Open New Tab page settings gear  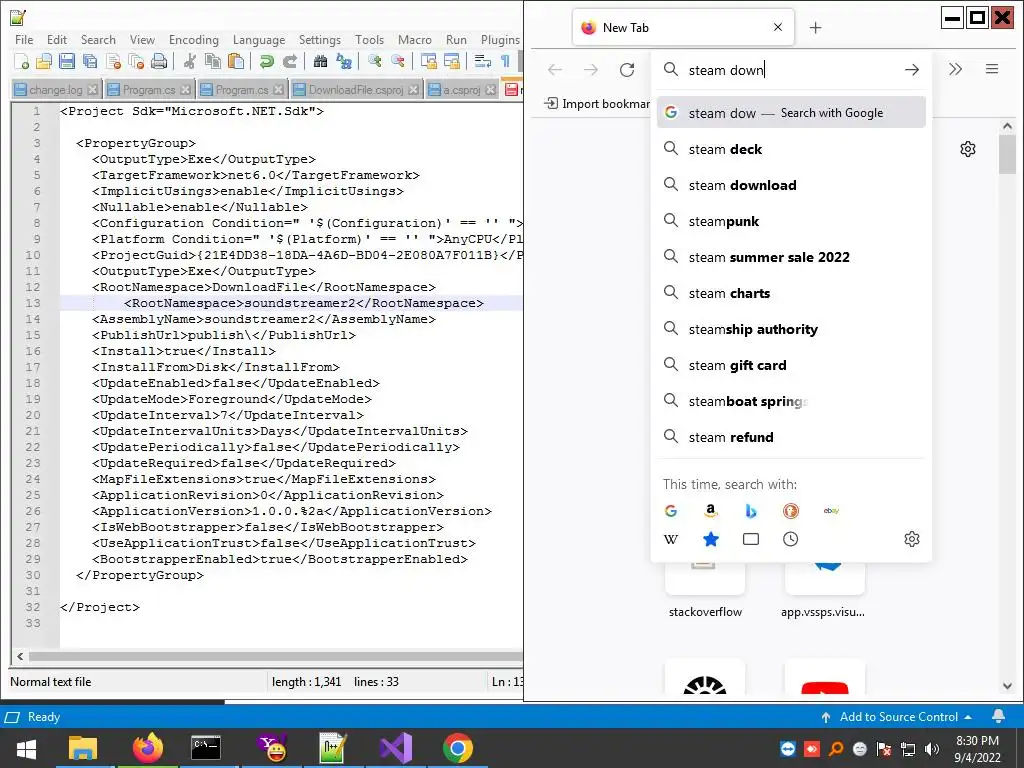pyautogui.click(x=968, y=149)
